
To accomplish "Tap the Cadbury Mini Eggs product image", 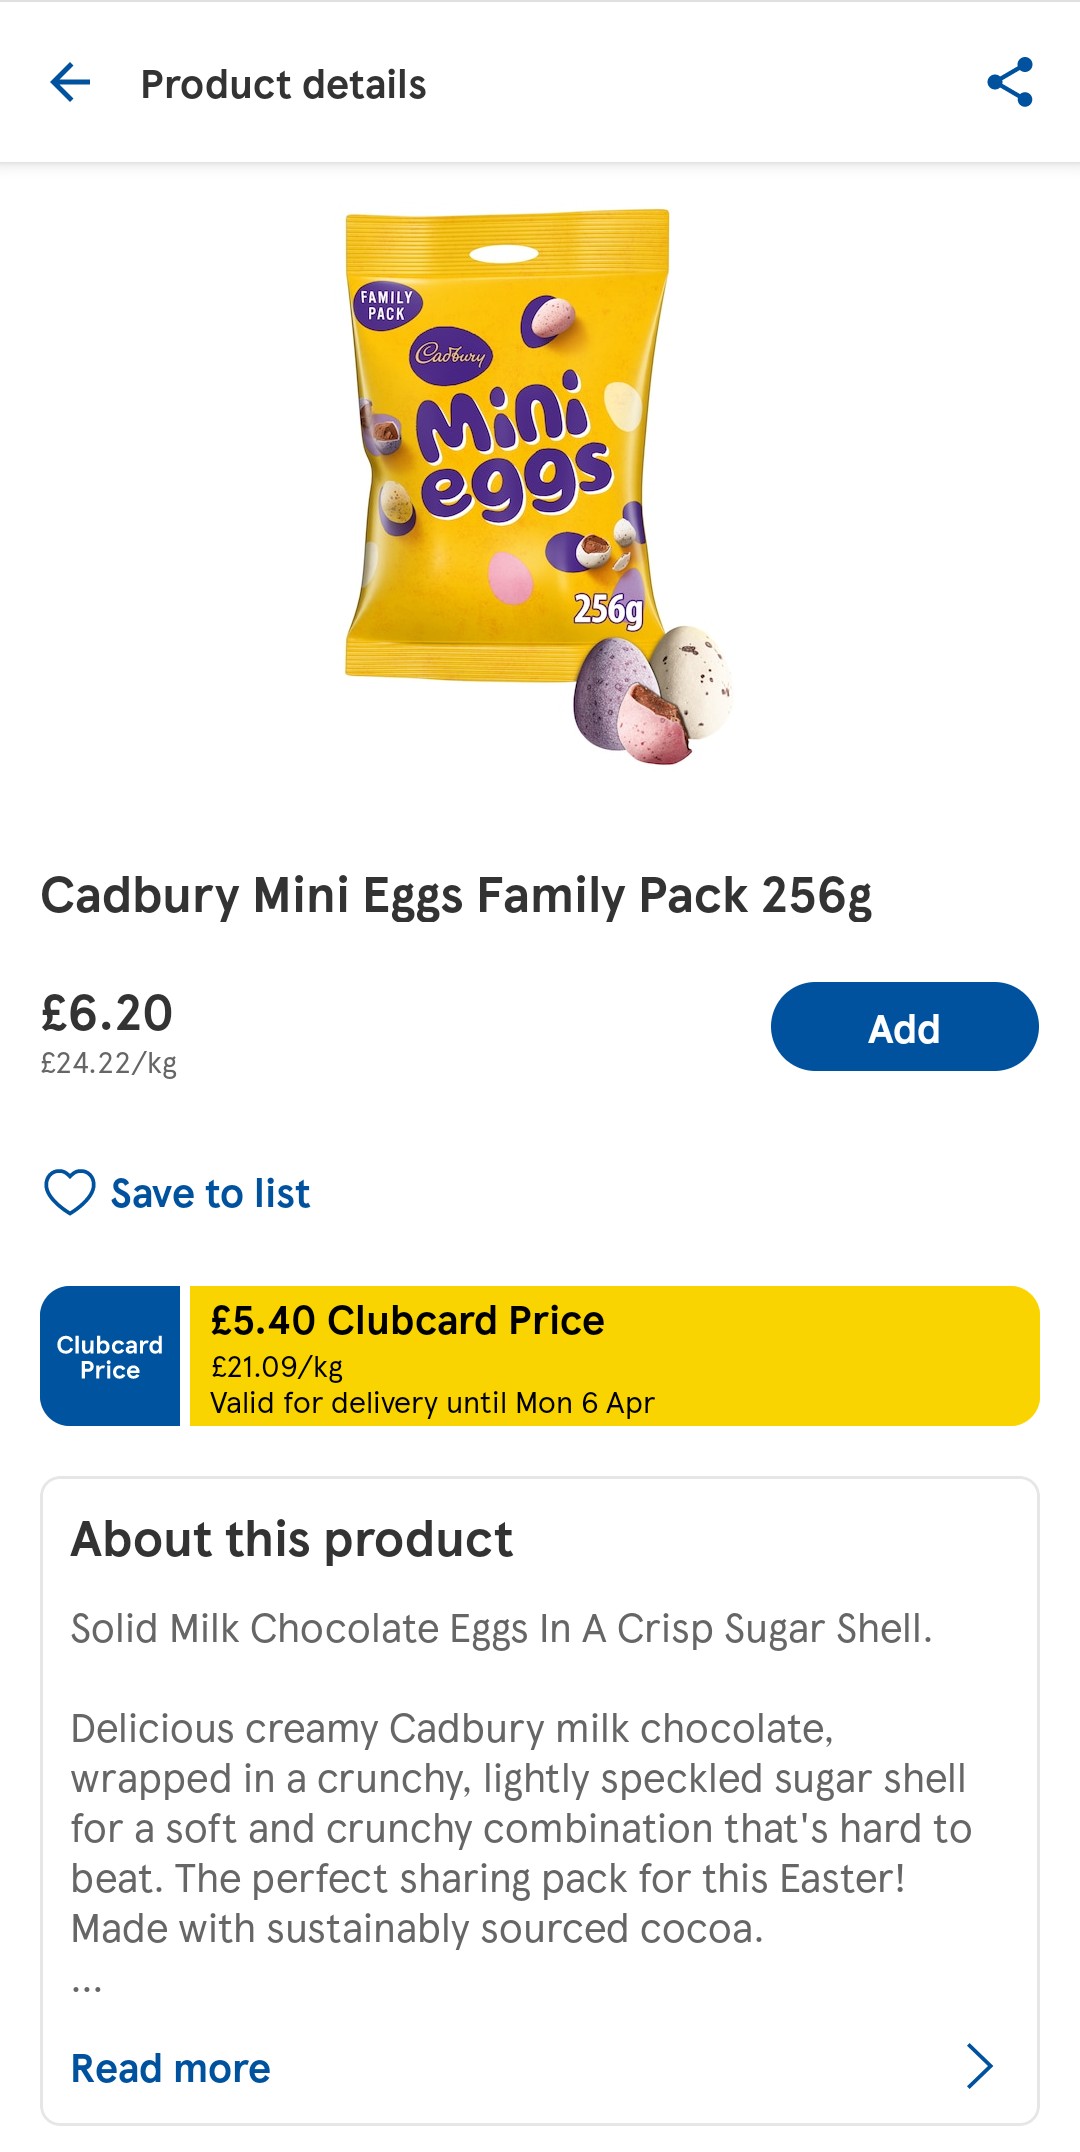I will click(530, 480).
